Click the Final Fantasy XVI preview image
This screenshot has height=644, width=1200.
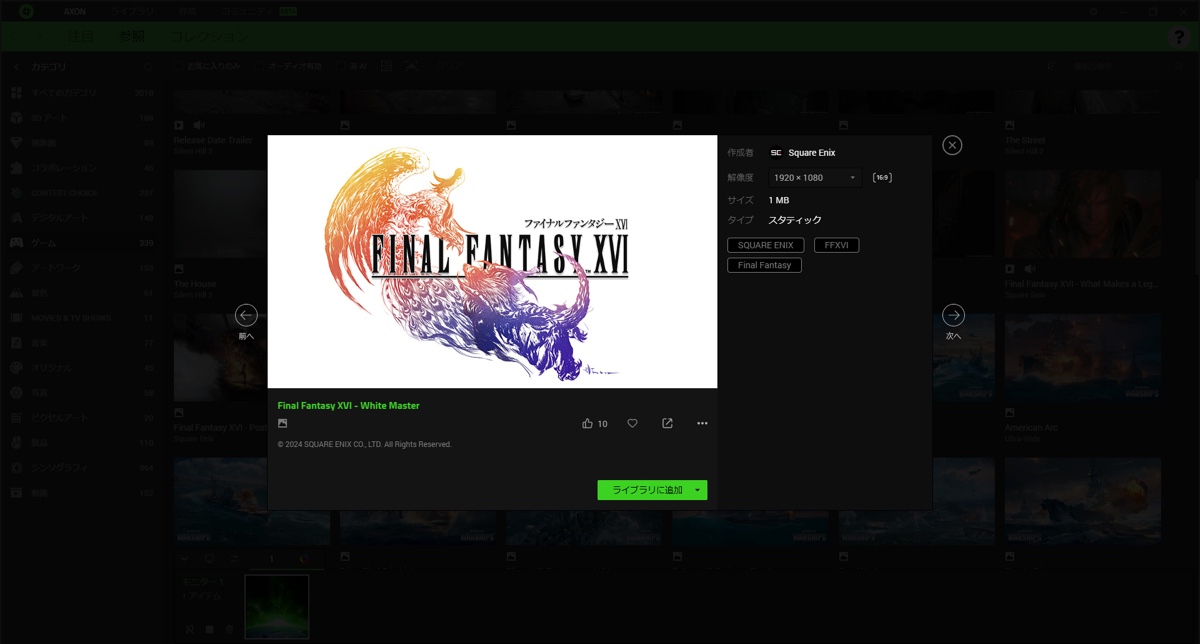point(492,261)
